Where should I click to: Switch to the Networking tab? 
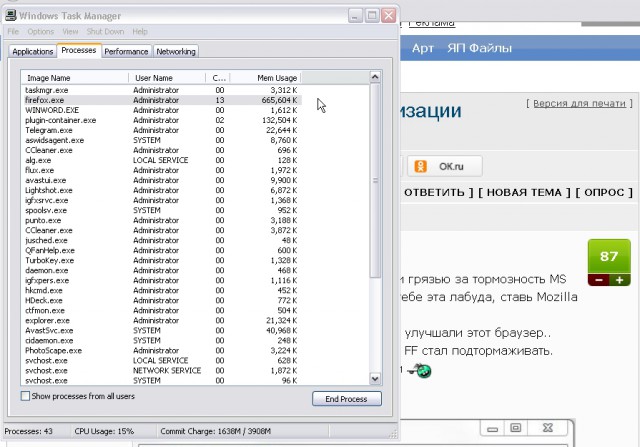tap(176, 51)
